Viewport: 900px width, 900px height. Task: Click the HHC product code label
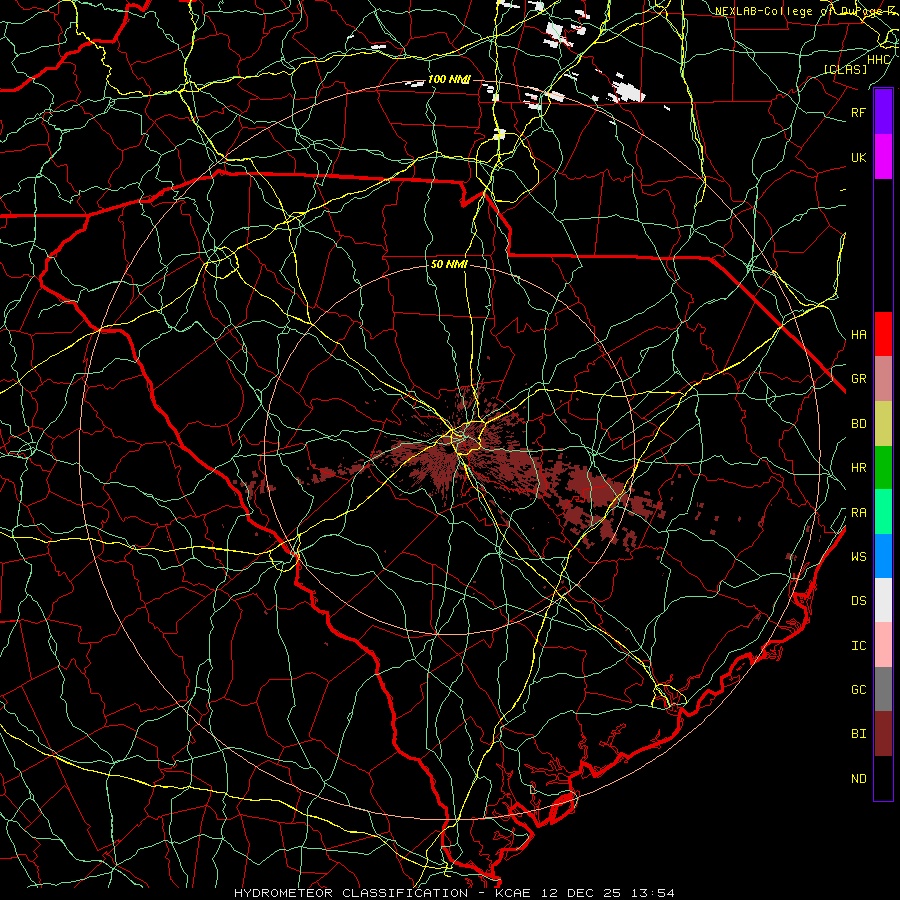[879, 60]
